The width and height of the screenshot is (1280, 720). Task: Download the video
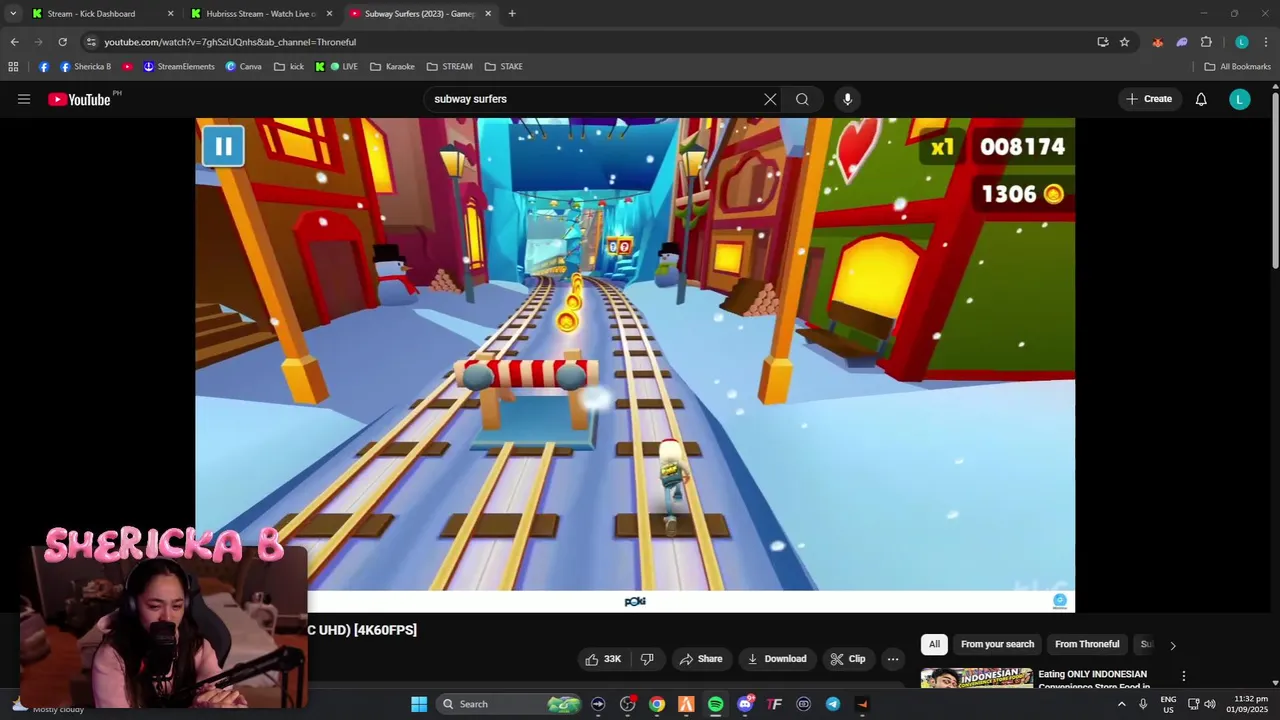click(x=776, y=659)
